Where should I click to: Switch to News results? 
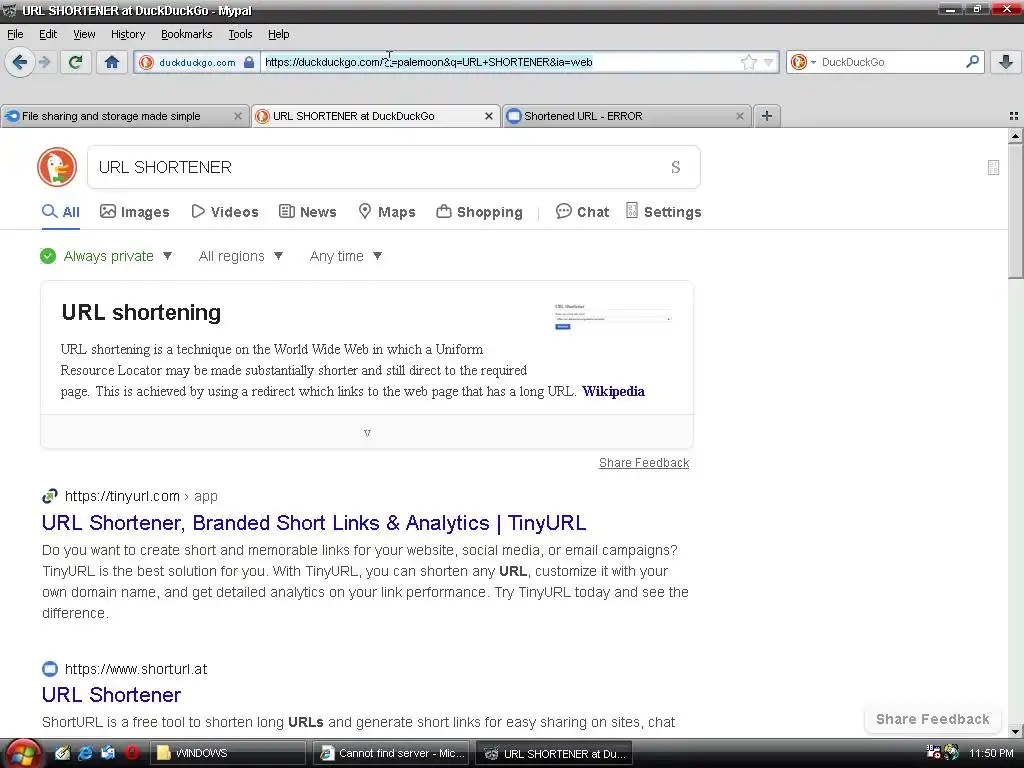click(x=308, y=212)
